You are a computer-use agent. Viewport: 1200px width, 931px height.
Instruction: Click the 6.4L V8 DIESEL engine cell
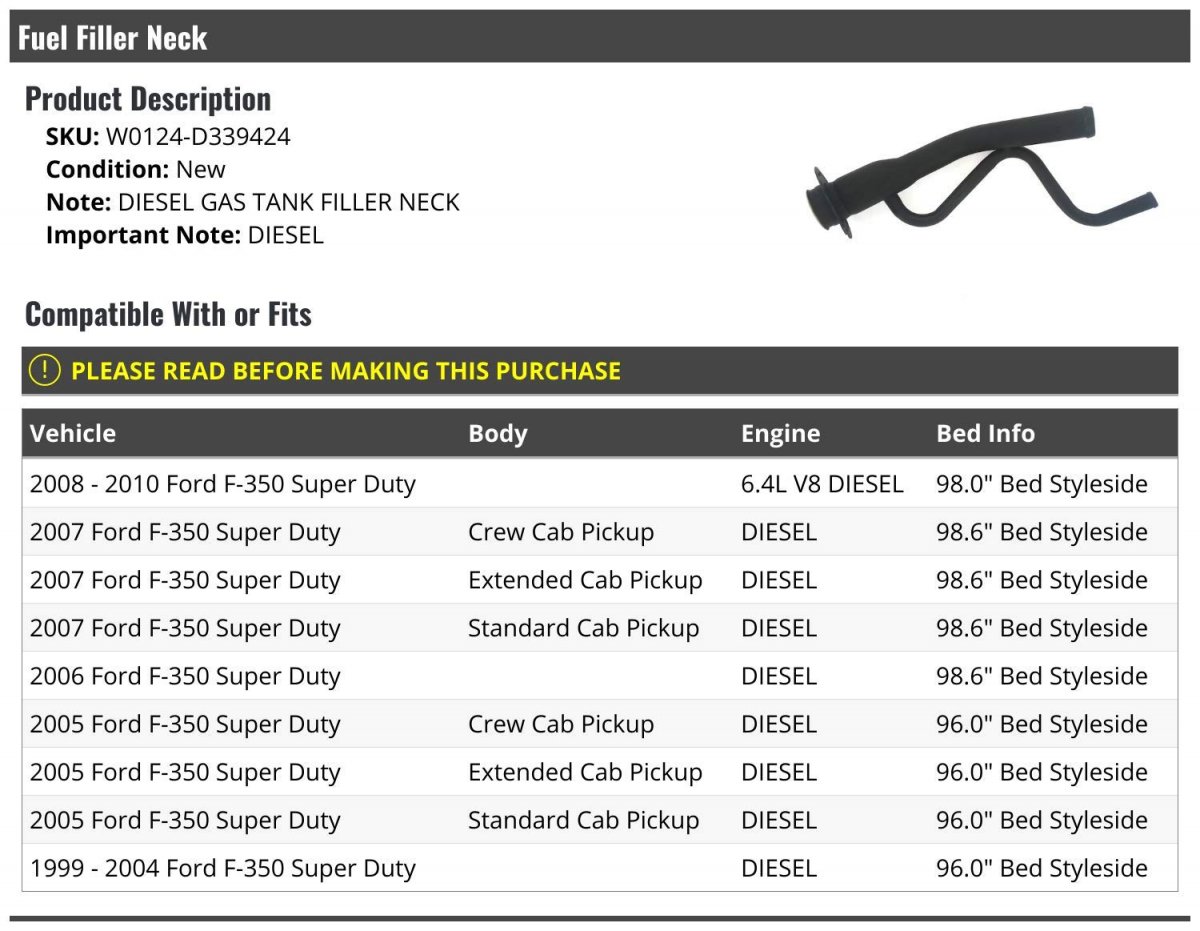(x=822, y=484)
